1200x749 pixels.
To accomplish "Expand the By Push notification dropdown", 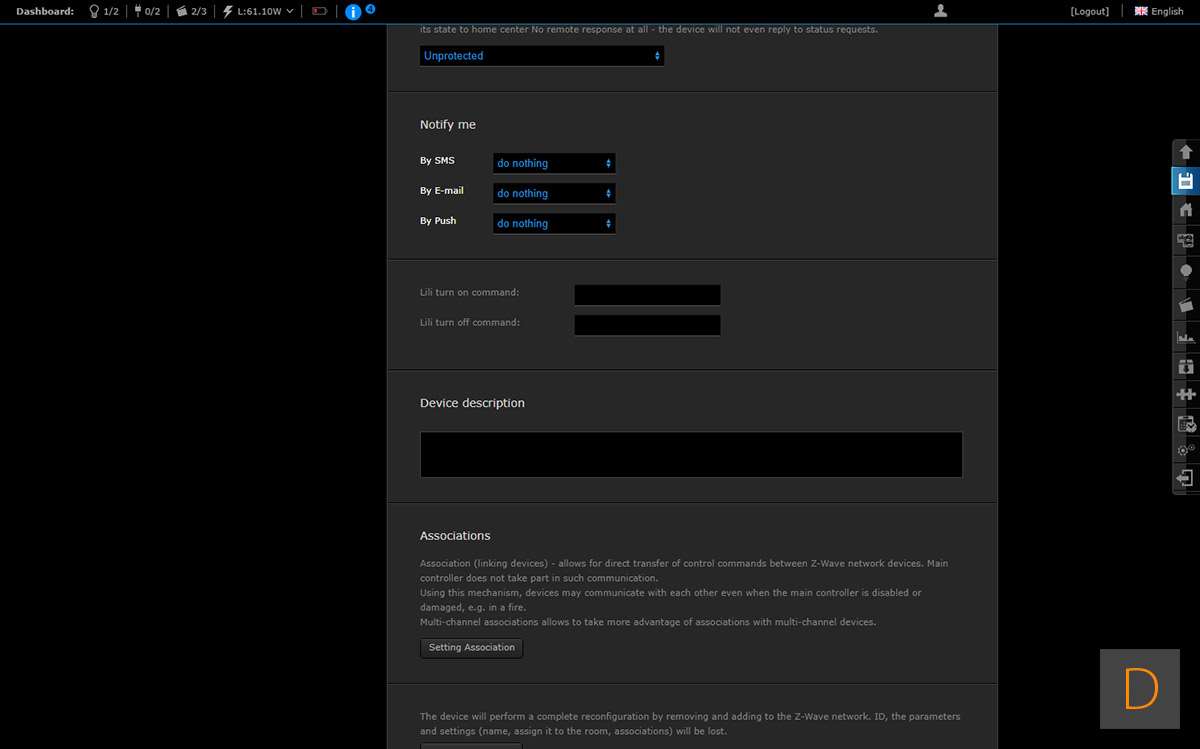I will 554,224.
